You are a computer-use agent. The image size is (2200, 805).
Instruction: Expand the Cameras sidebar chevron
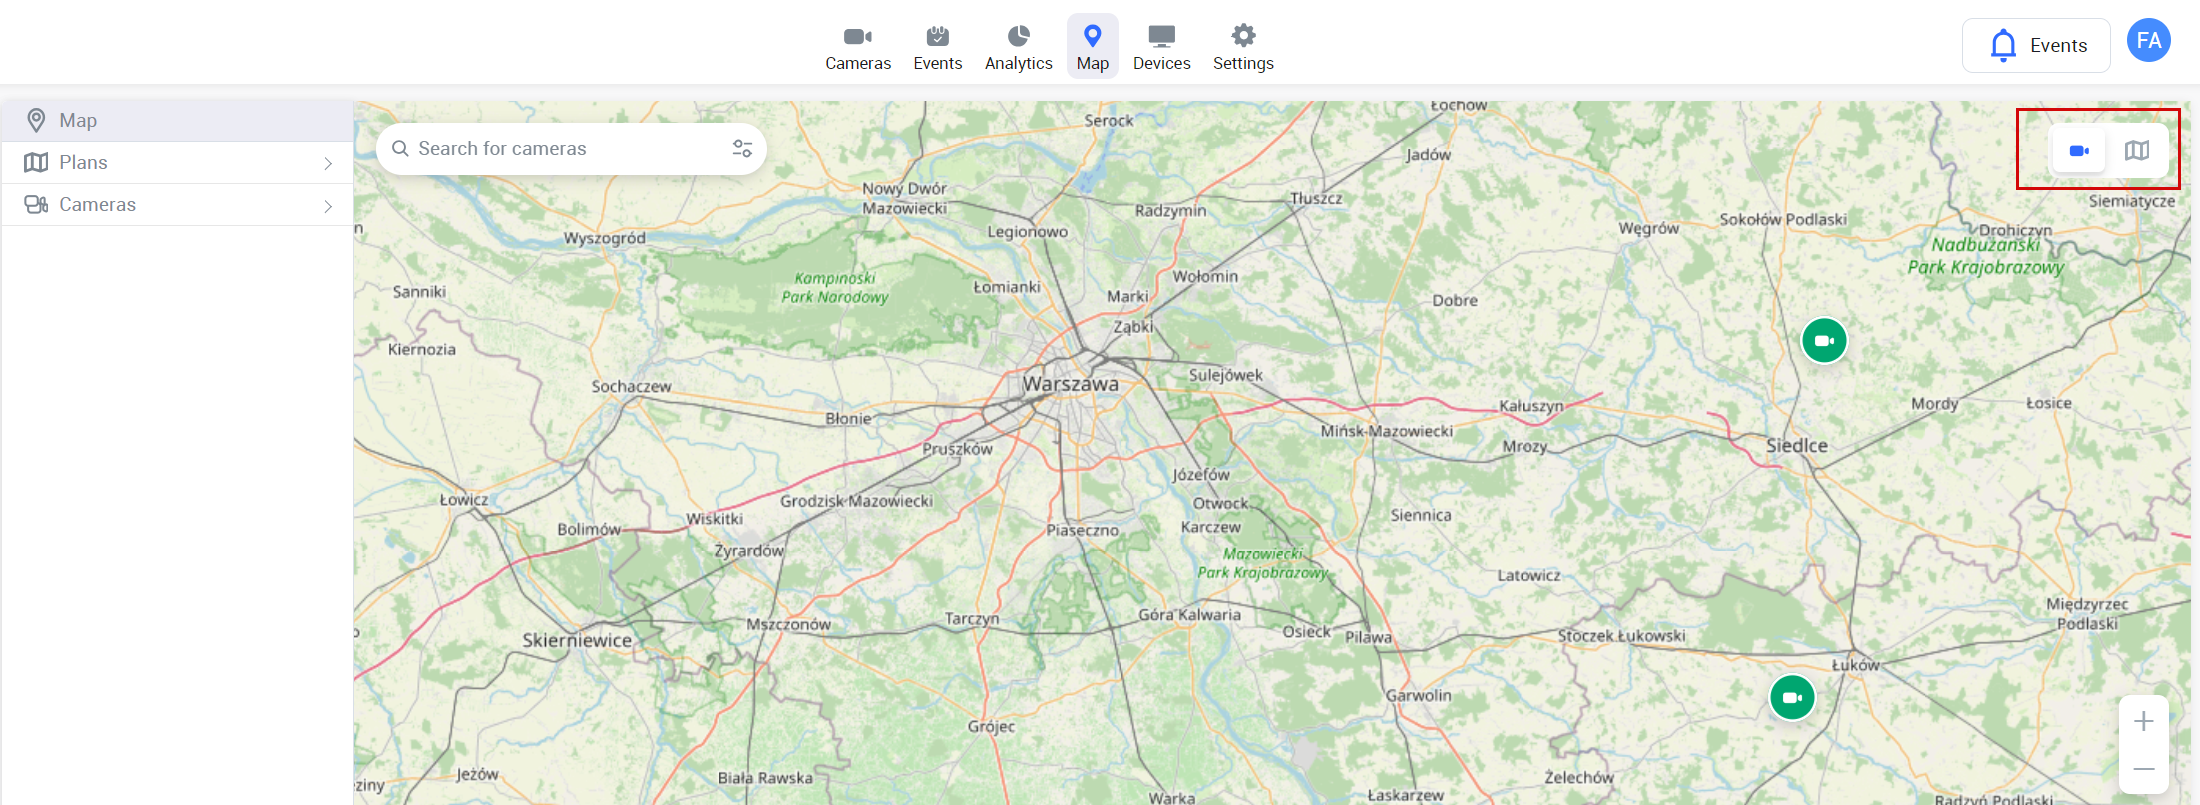click(328, 206)
